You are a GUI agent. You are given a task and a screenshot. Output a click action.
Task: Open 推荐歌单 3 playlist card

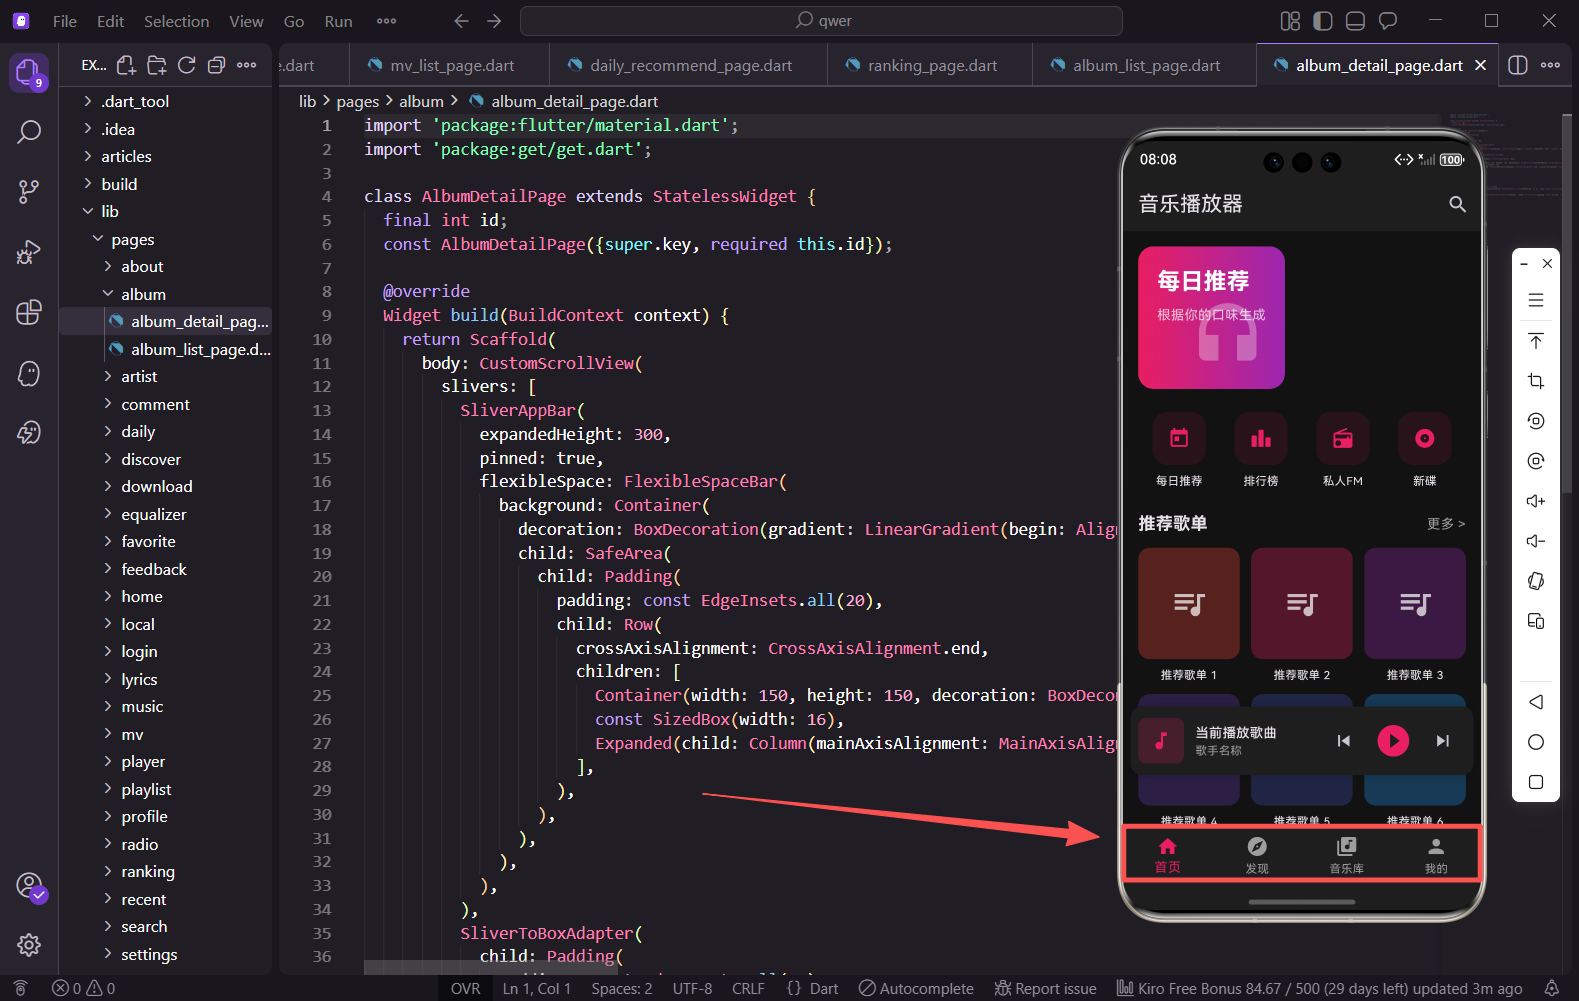[x=1415, y=603]
